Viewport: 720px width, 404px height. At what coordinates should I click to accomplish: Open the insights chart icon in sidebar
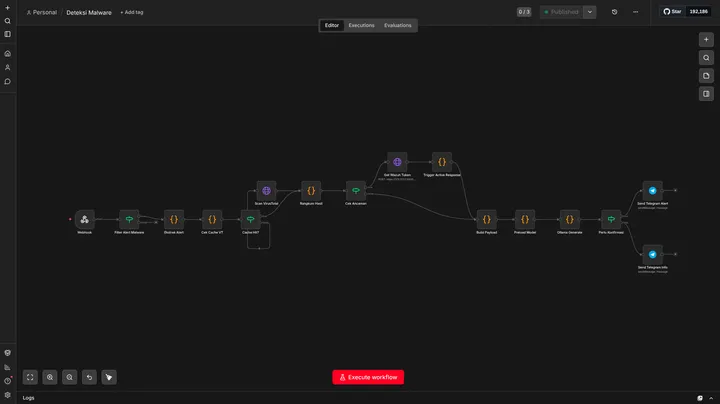[7, 367]
